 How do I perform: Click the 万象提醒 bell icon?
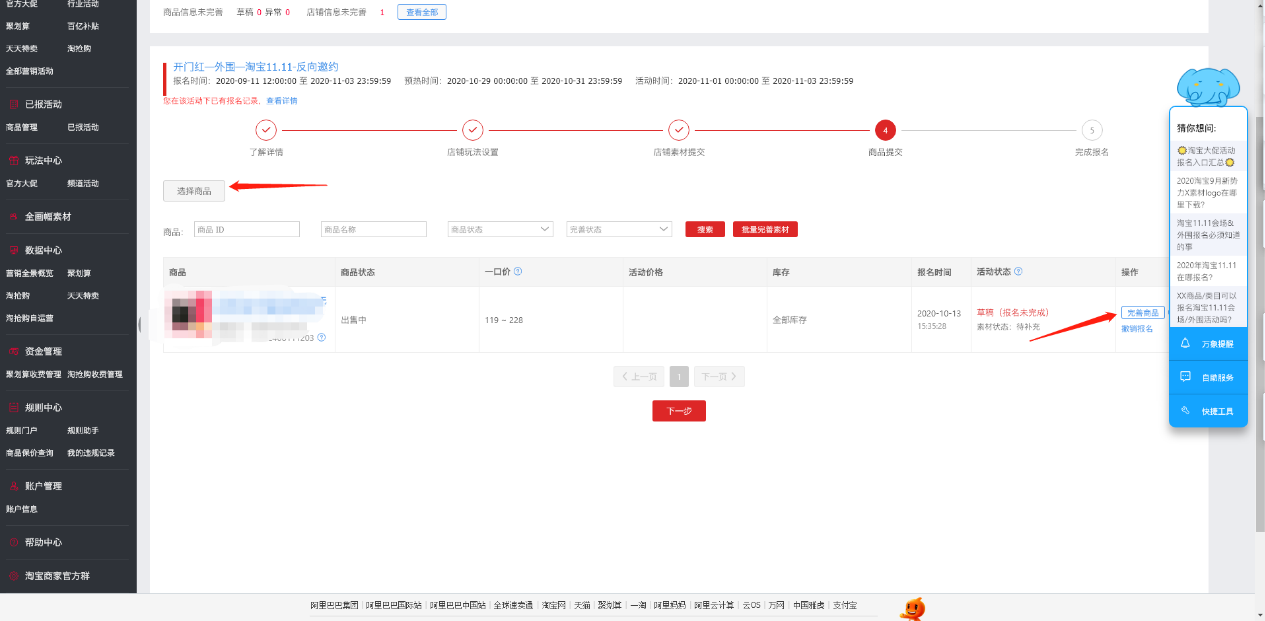tap(1185, 343)
